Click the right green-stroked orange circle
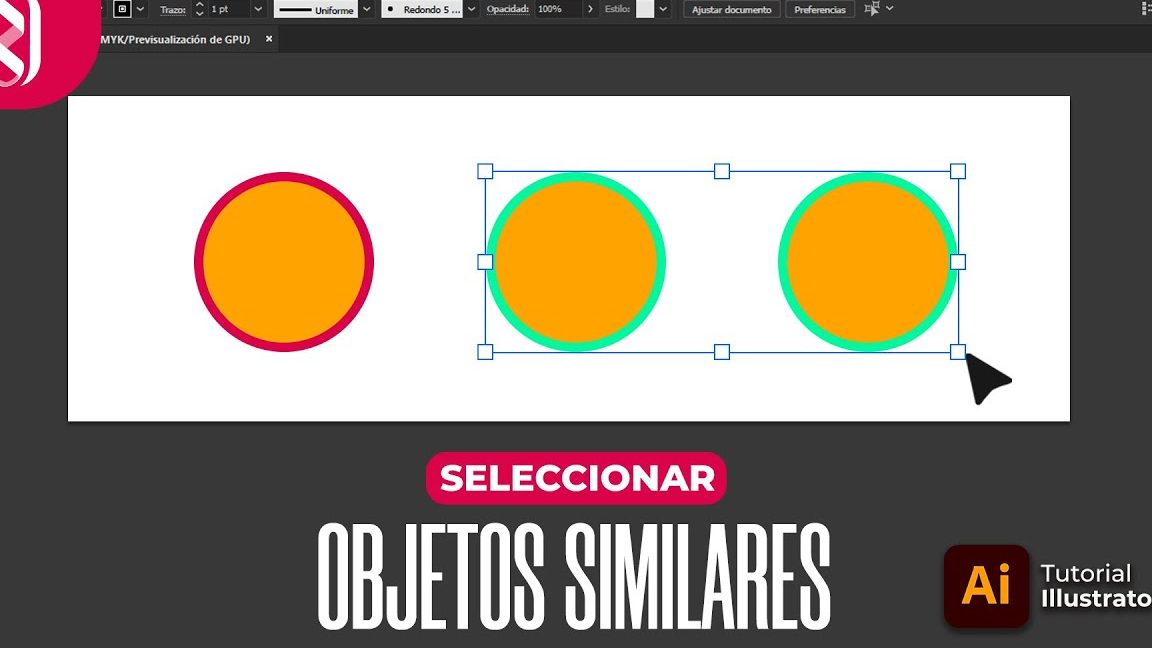This screenshot has height=648, width=1152. pos(868,262)
